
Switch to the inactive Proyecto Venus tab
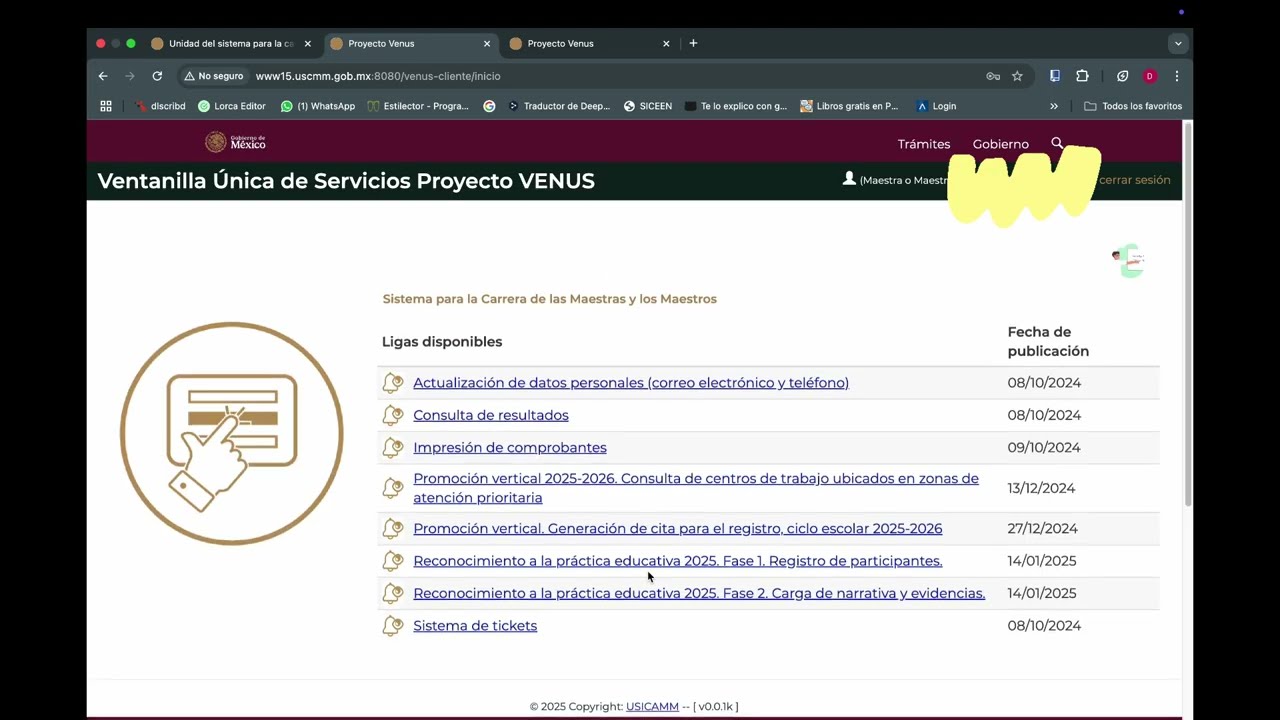pos(588,44)
